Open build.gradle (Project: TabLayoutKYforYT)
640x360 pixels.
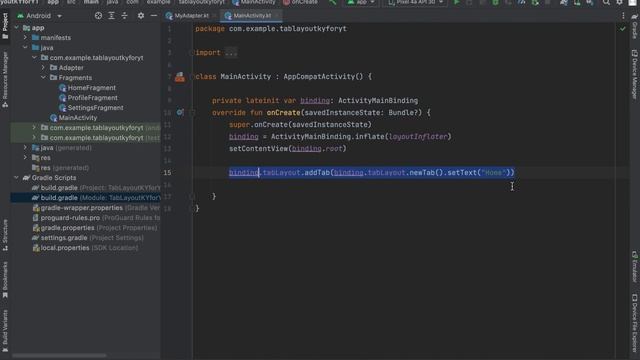96,188
